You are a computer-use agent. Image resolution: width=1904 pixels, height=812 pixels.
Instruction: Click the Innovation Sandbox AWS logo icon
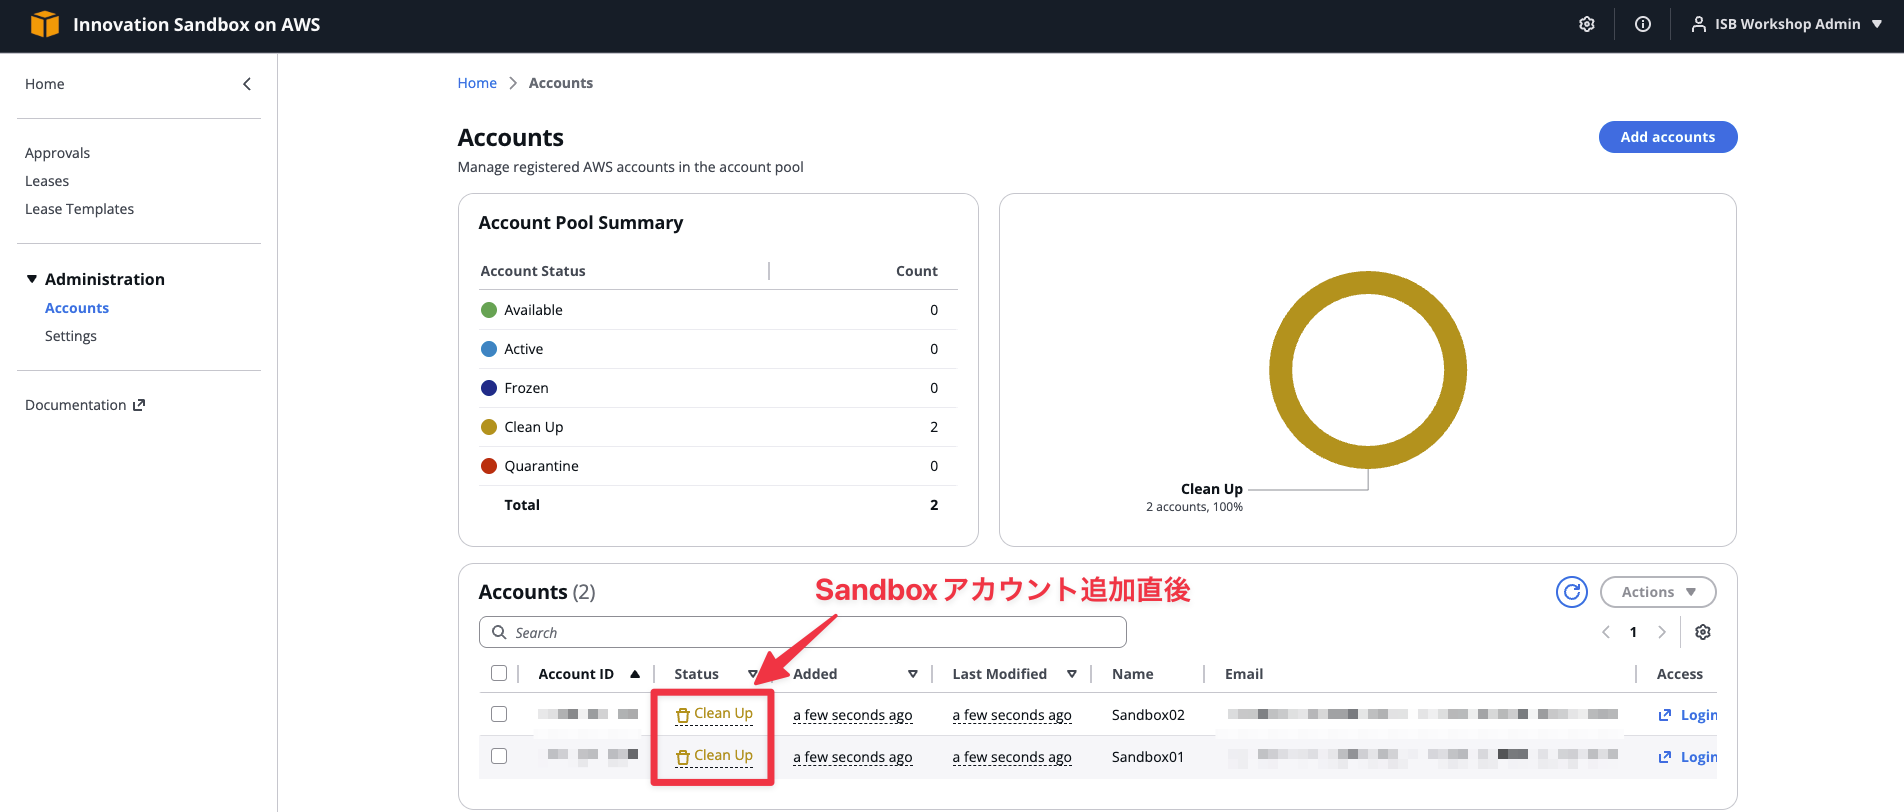pos(45,25)
